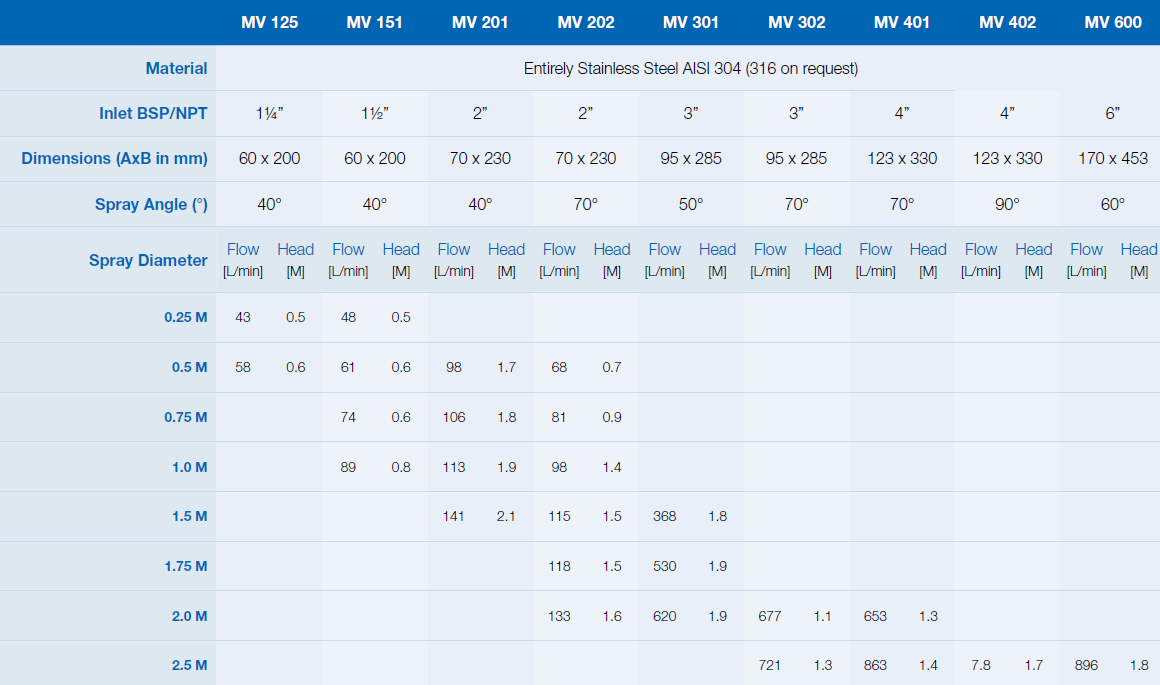Click the Material row label
This screenshot has width=1160, height=685.
(x=176, y=68)
